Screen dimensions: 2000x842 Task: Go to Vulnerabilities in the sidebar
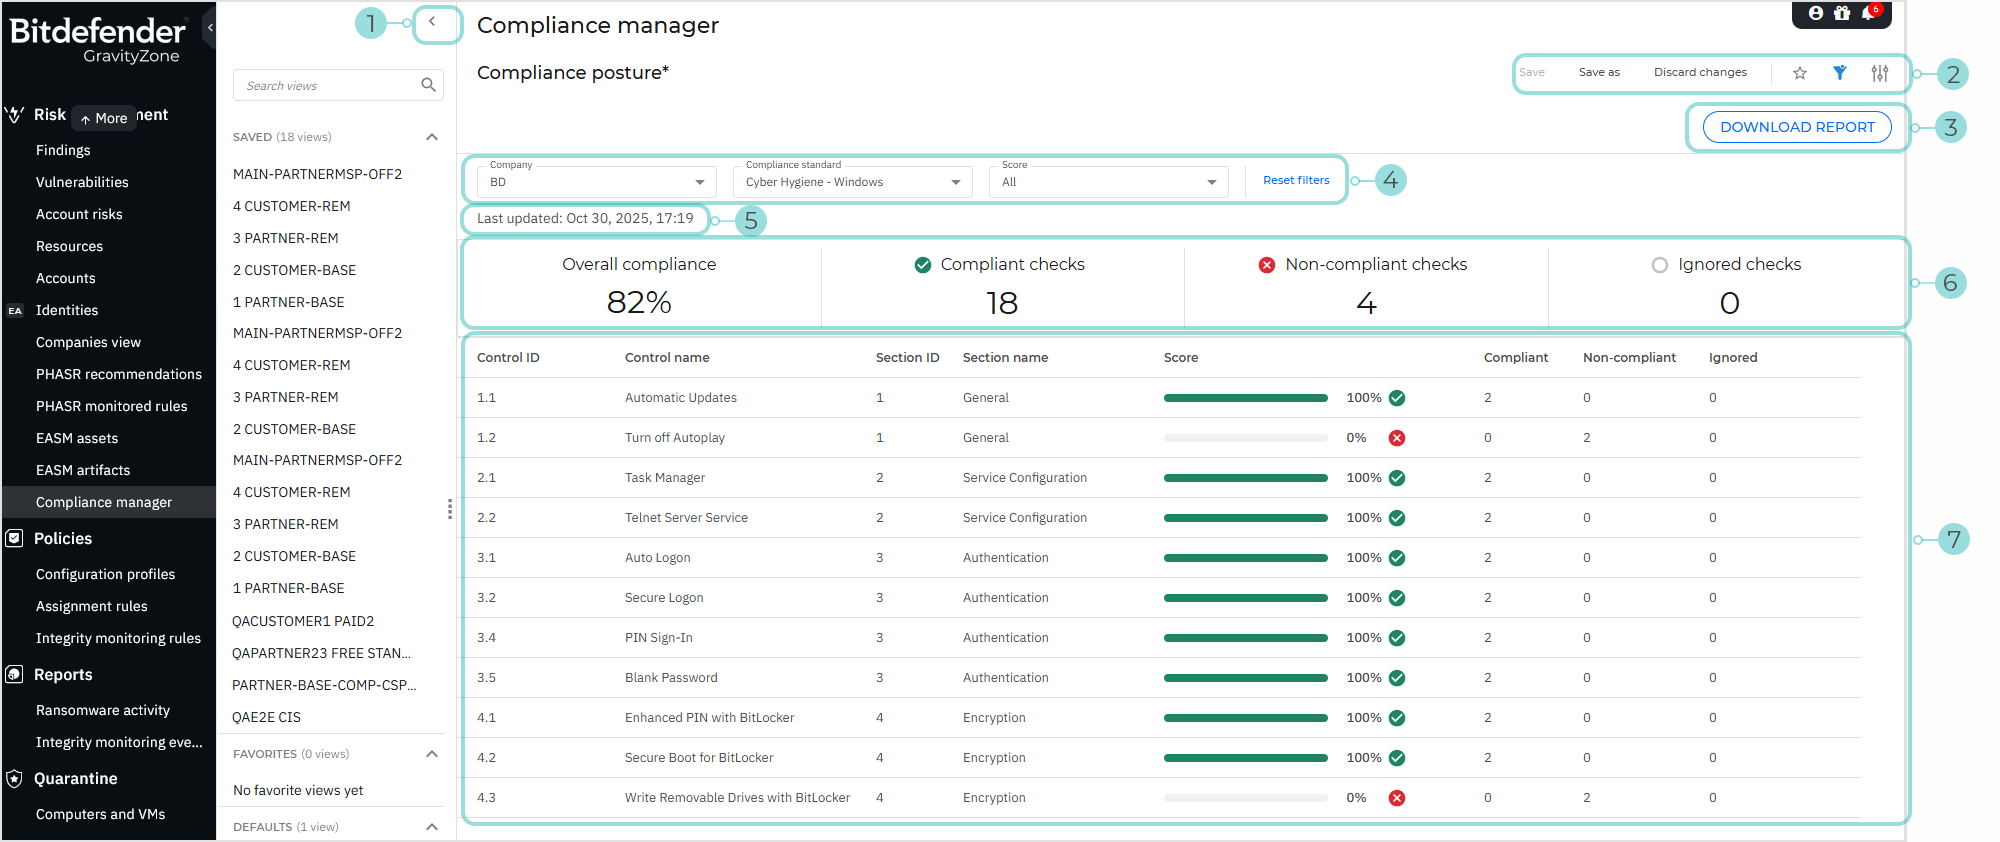coord(82,182)
